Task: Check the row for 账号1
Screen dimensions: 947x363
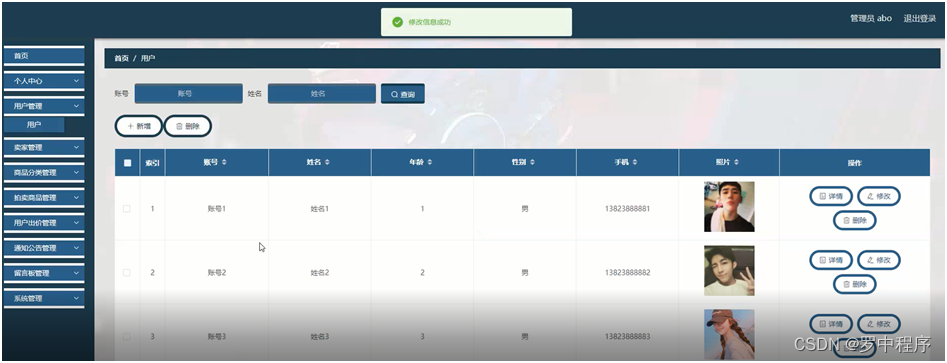Action: (x=127, y=208)
